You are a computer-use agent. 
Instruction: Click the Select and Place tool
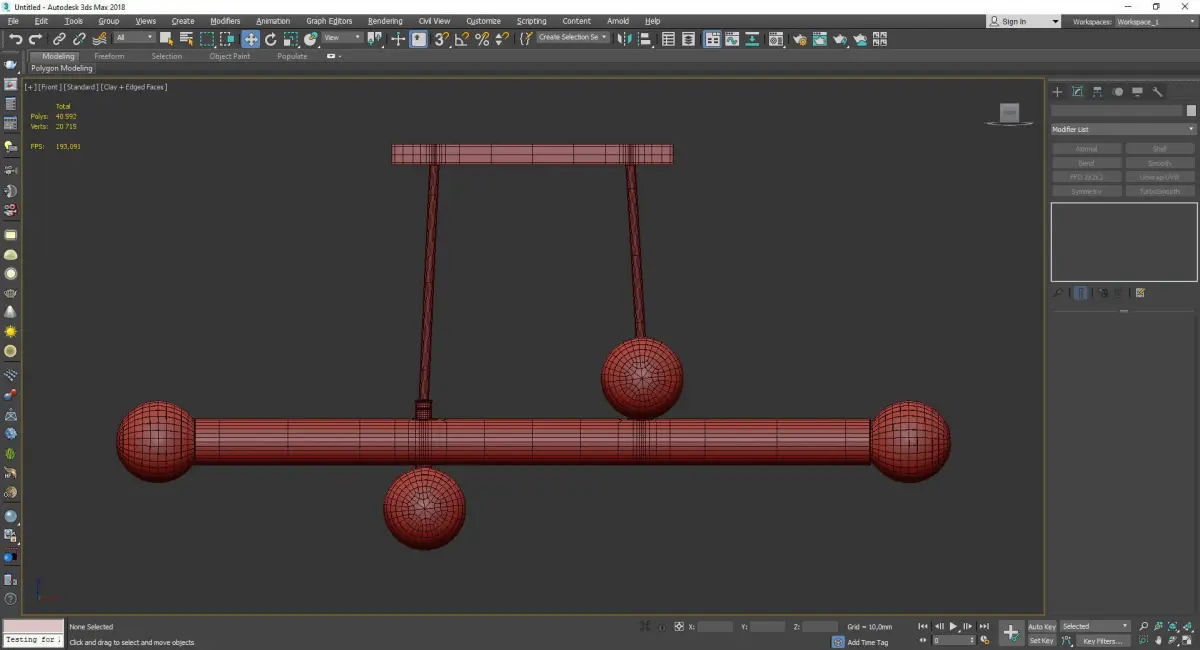(311, 39)
